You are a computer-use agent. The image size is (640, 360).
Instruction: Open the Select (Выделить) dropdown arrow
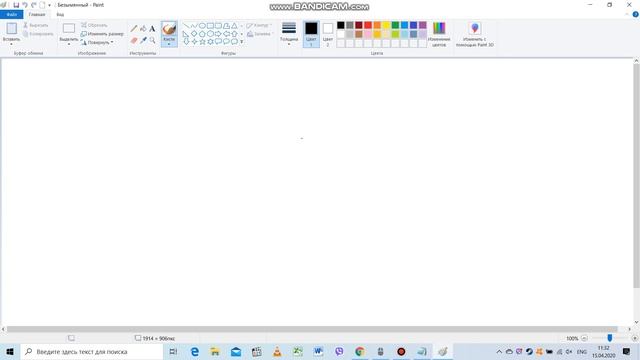pyautogui.click(x=69, y=44)
